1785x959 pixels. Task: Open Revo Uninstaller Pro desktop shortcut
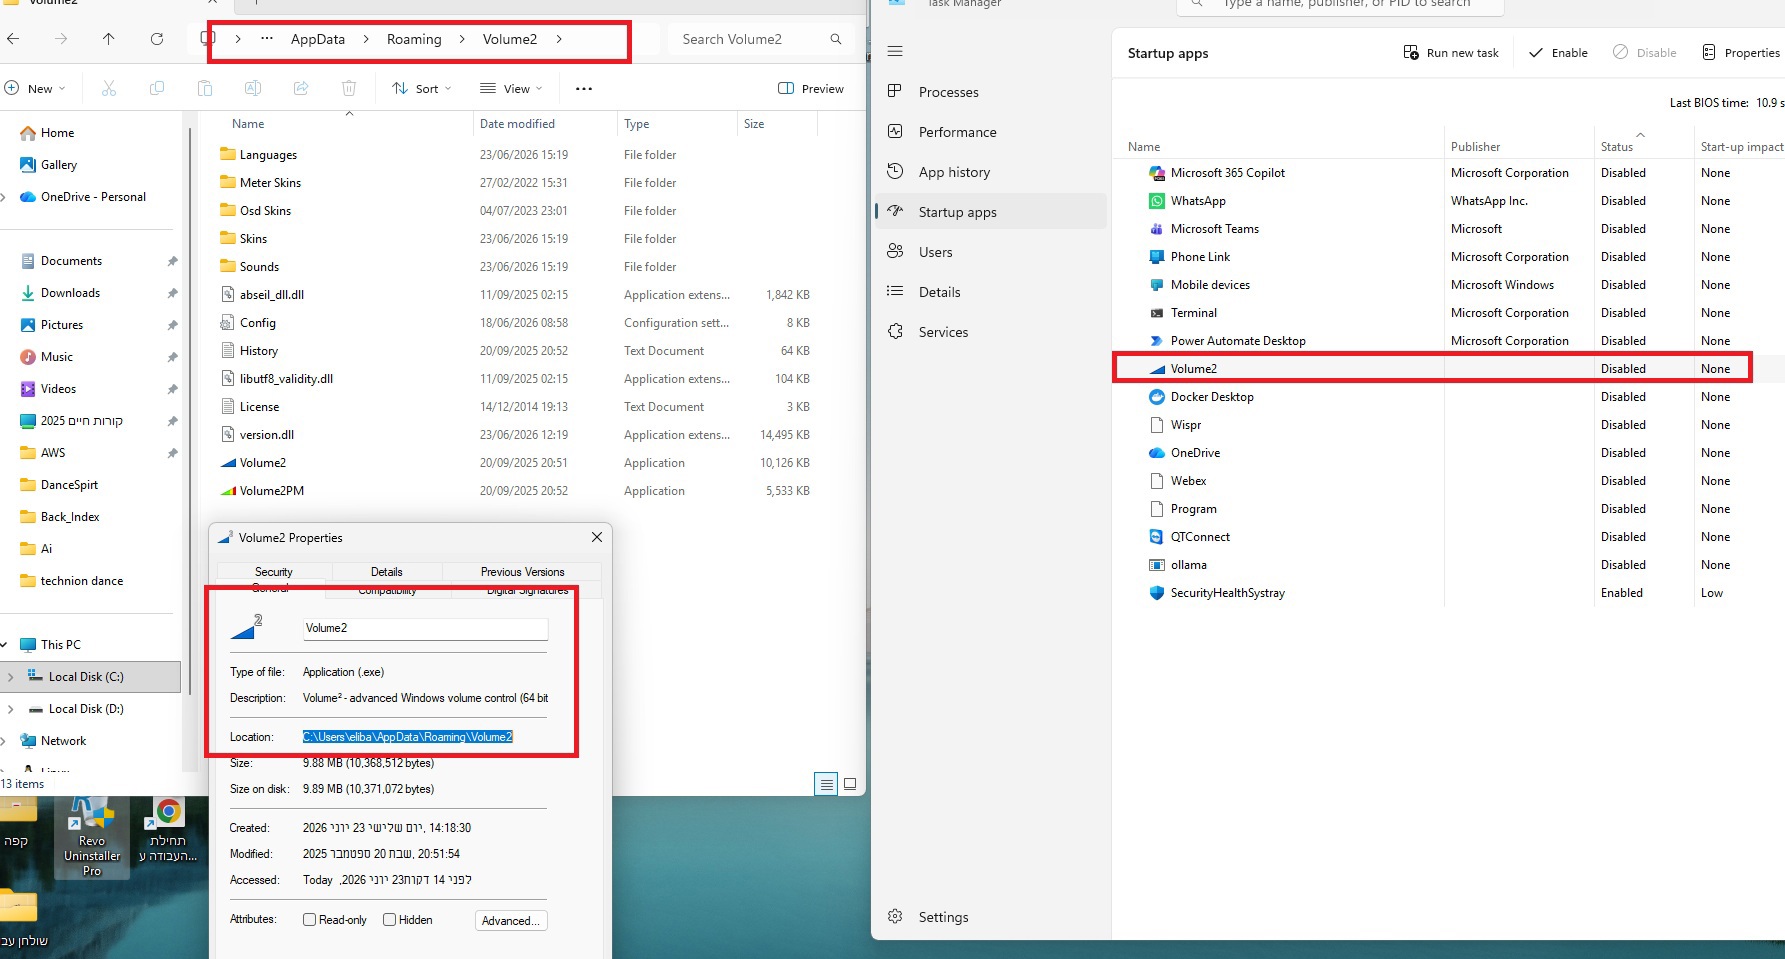92,838
